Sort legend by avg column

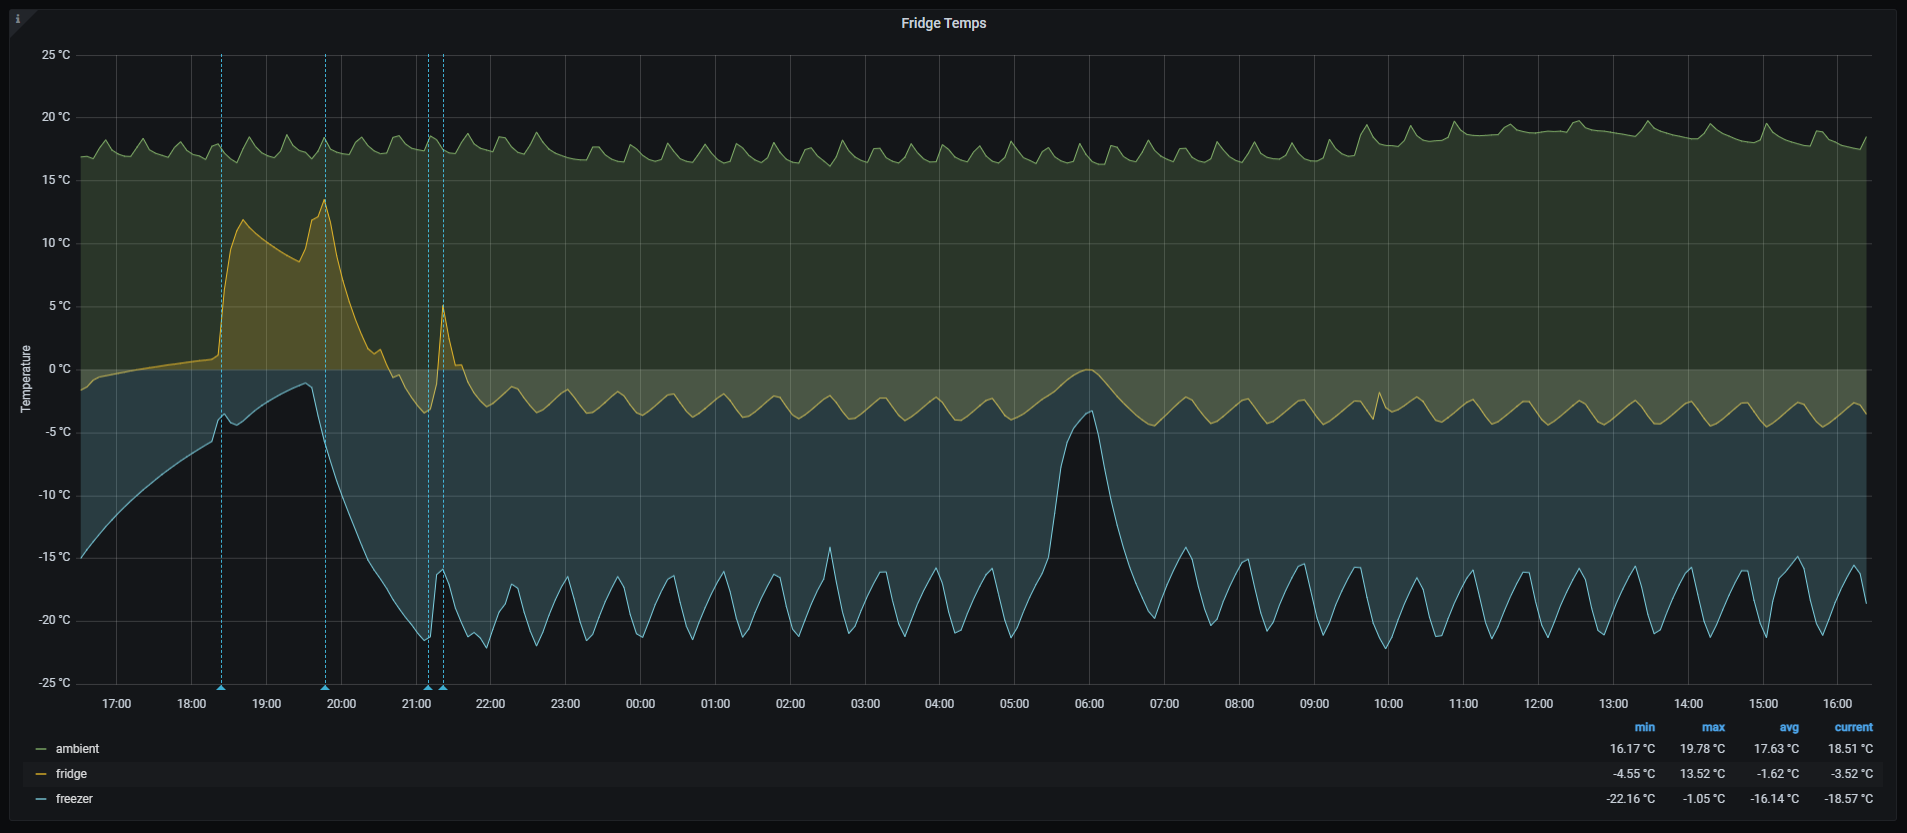[x=1789, y=727]
